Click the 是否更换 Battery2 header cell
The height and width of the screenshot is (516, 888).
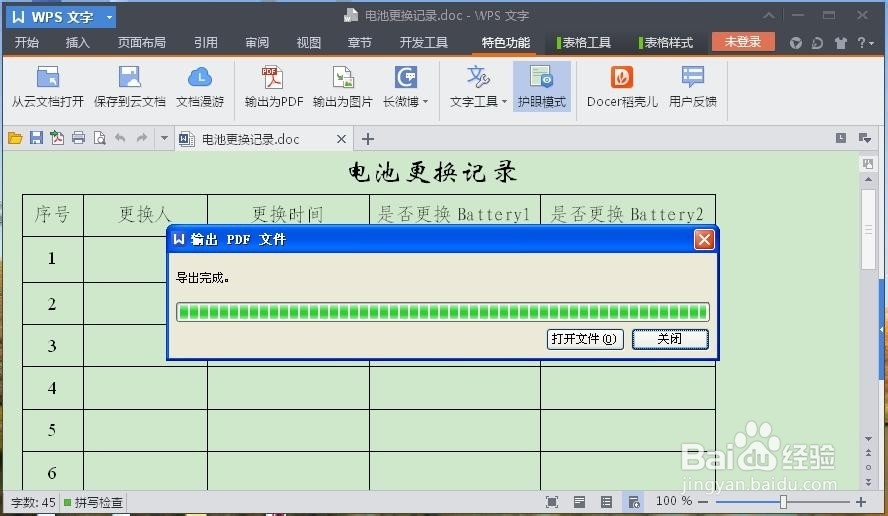[627, 214]
